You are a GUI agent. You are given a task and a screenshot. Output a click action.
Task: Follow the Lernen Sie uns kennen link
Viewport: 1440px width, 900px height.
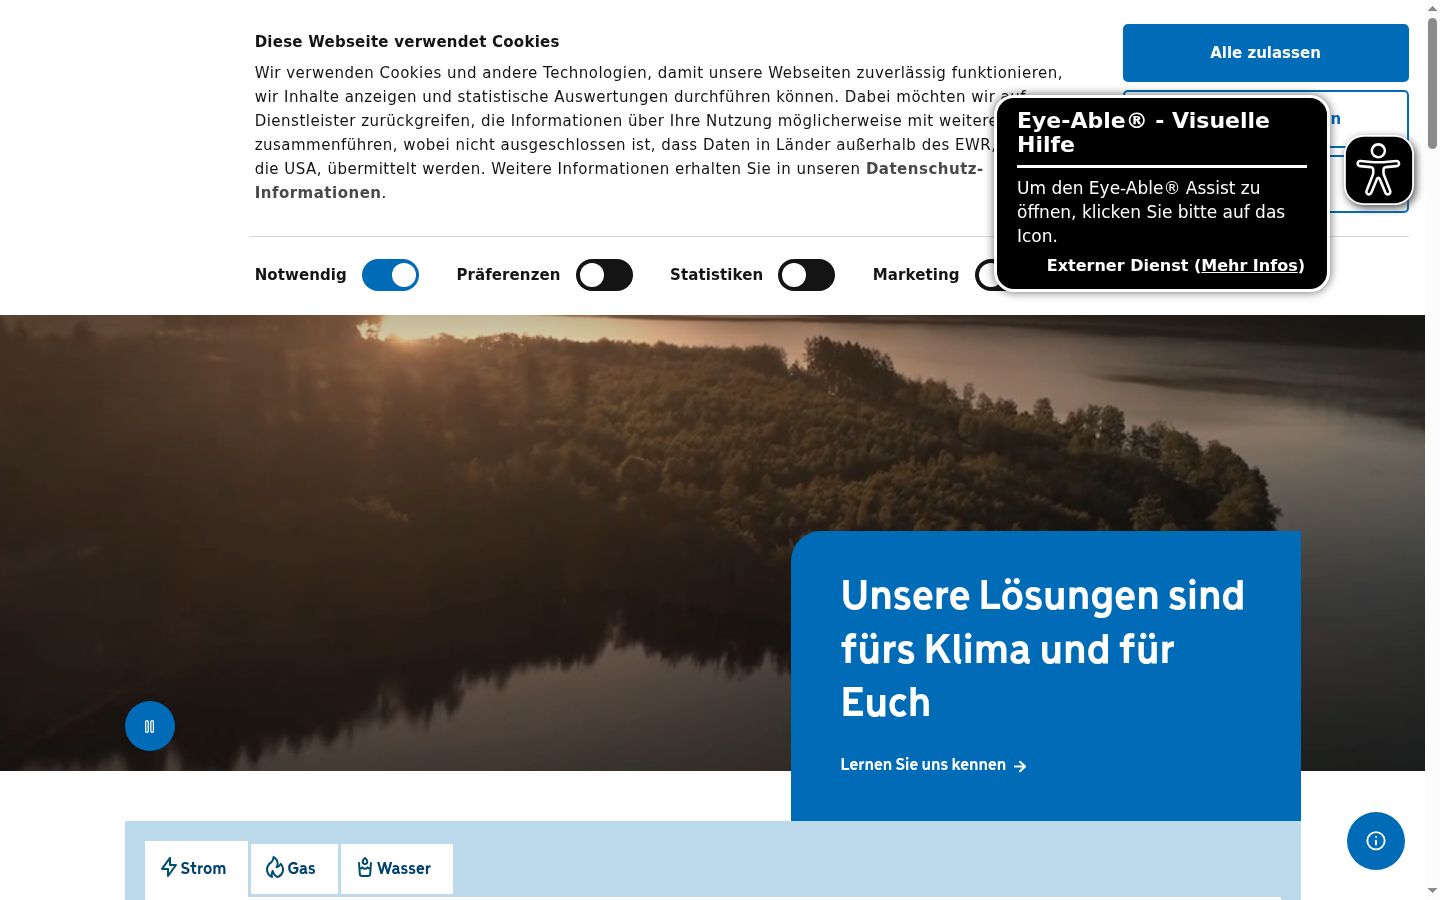pyautogui.click(x=933, y=765)
